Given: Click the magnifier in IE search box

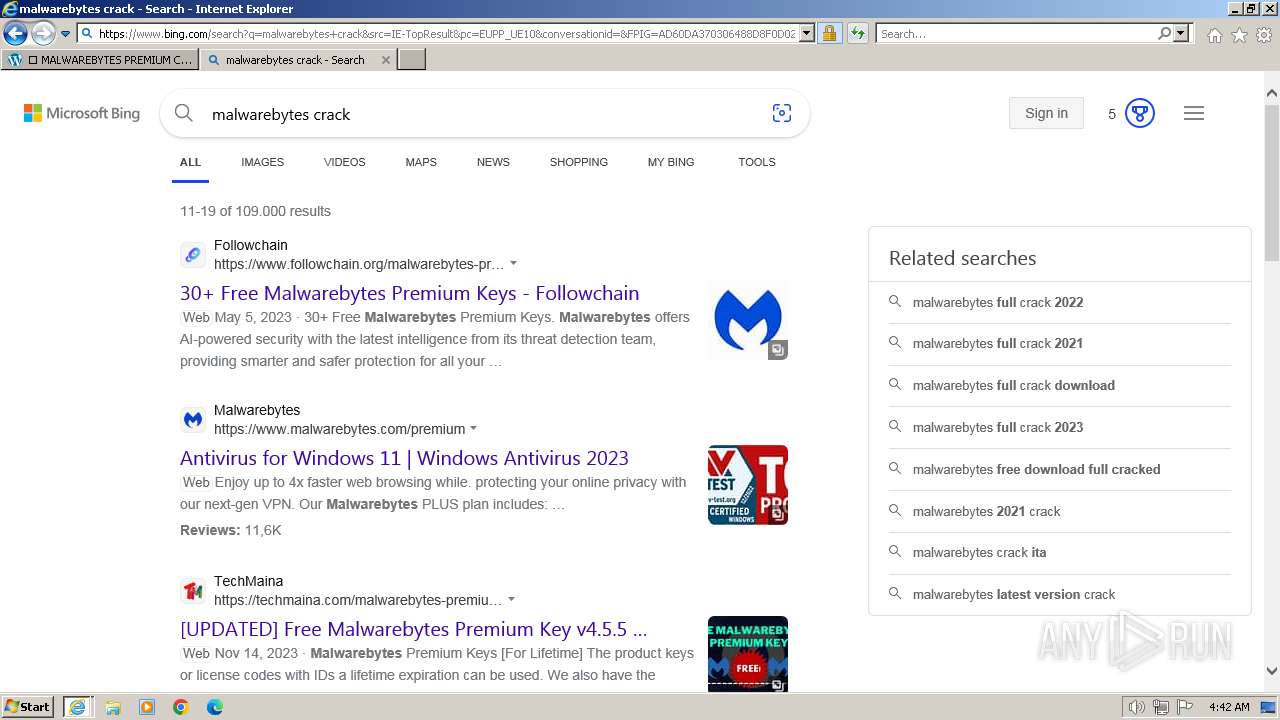Looking at the screenshot, I should tap(1165, 34).
